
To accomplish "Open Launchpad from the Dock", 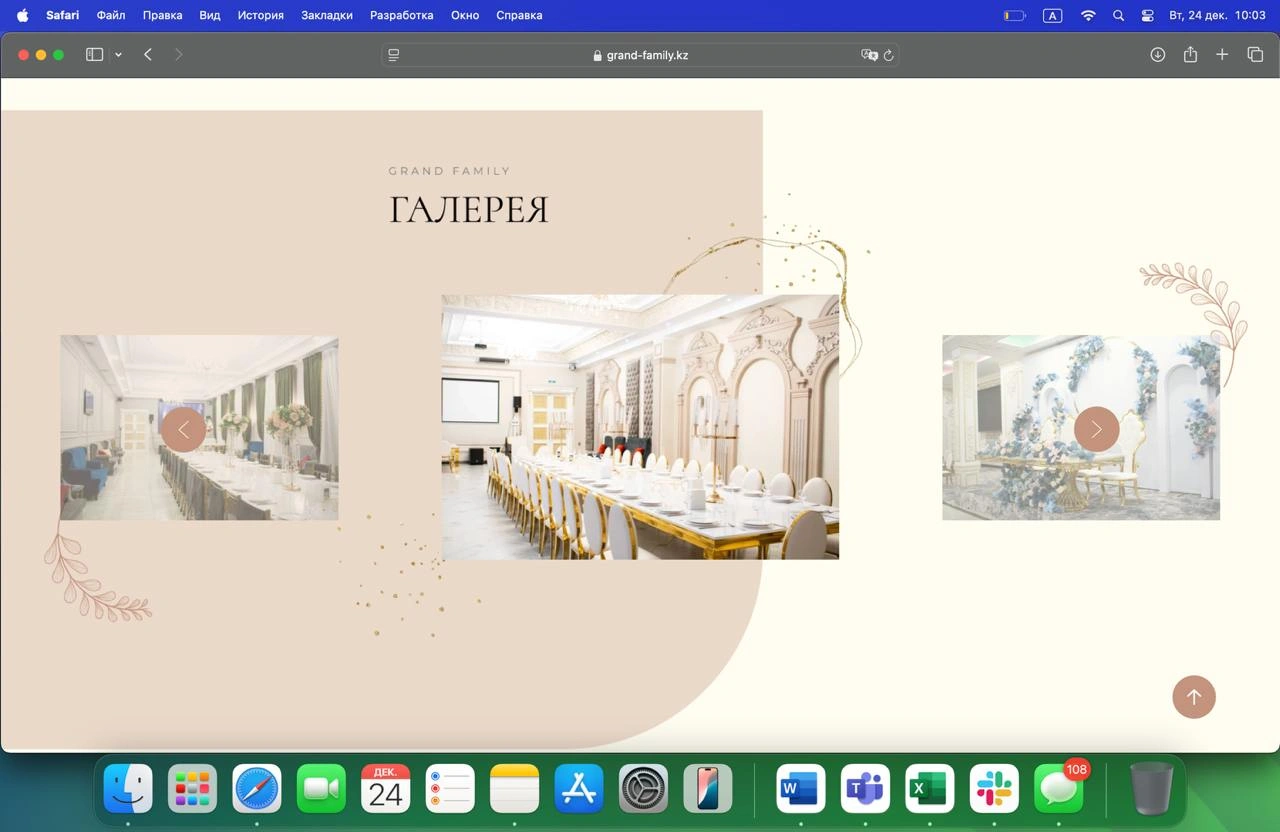I will pos(192,789).
